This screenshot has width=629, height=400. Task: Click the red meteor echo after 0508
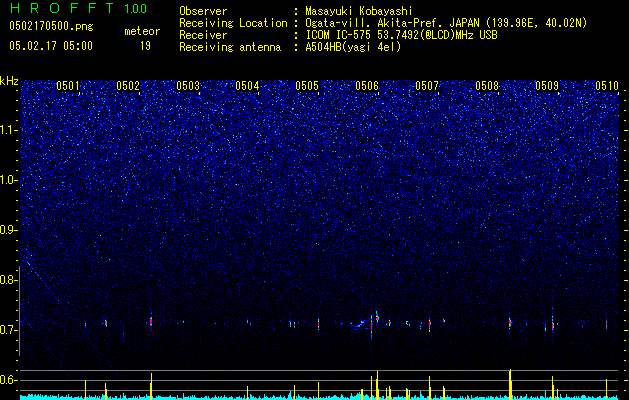click(510, 322)
